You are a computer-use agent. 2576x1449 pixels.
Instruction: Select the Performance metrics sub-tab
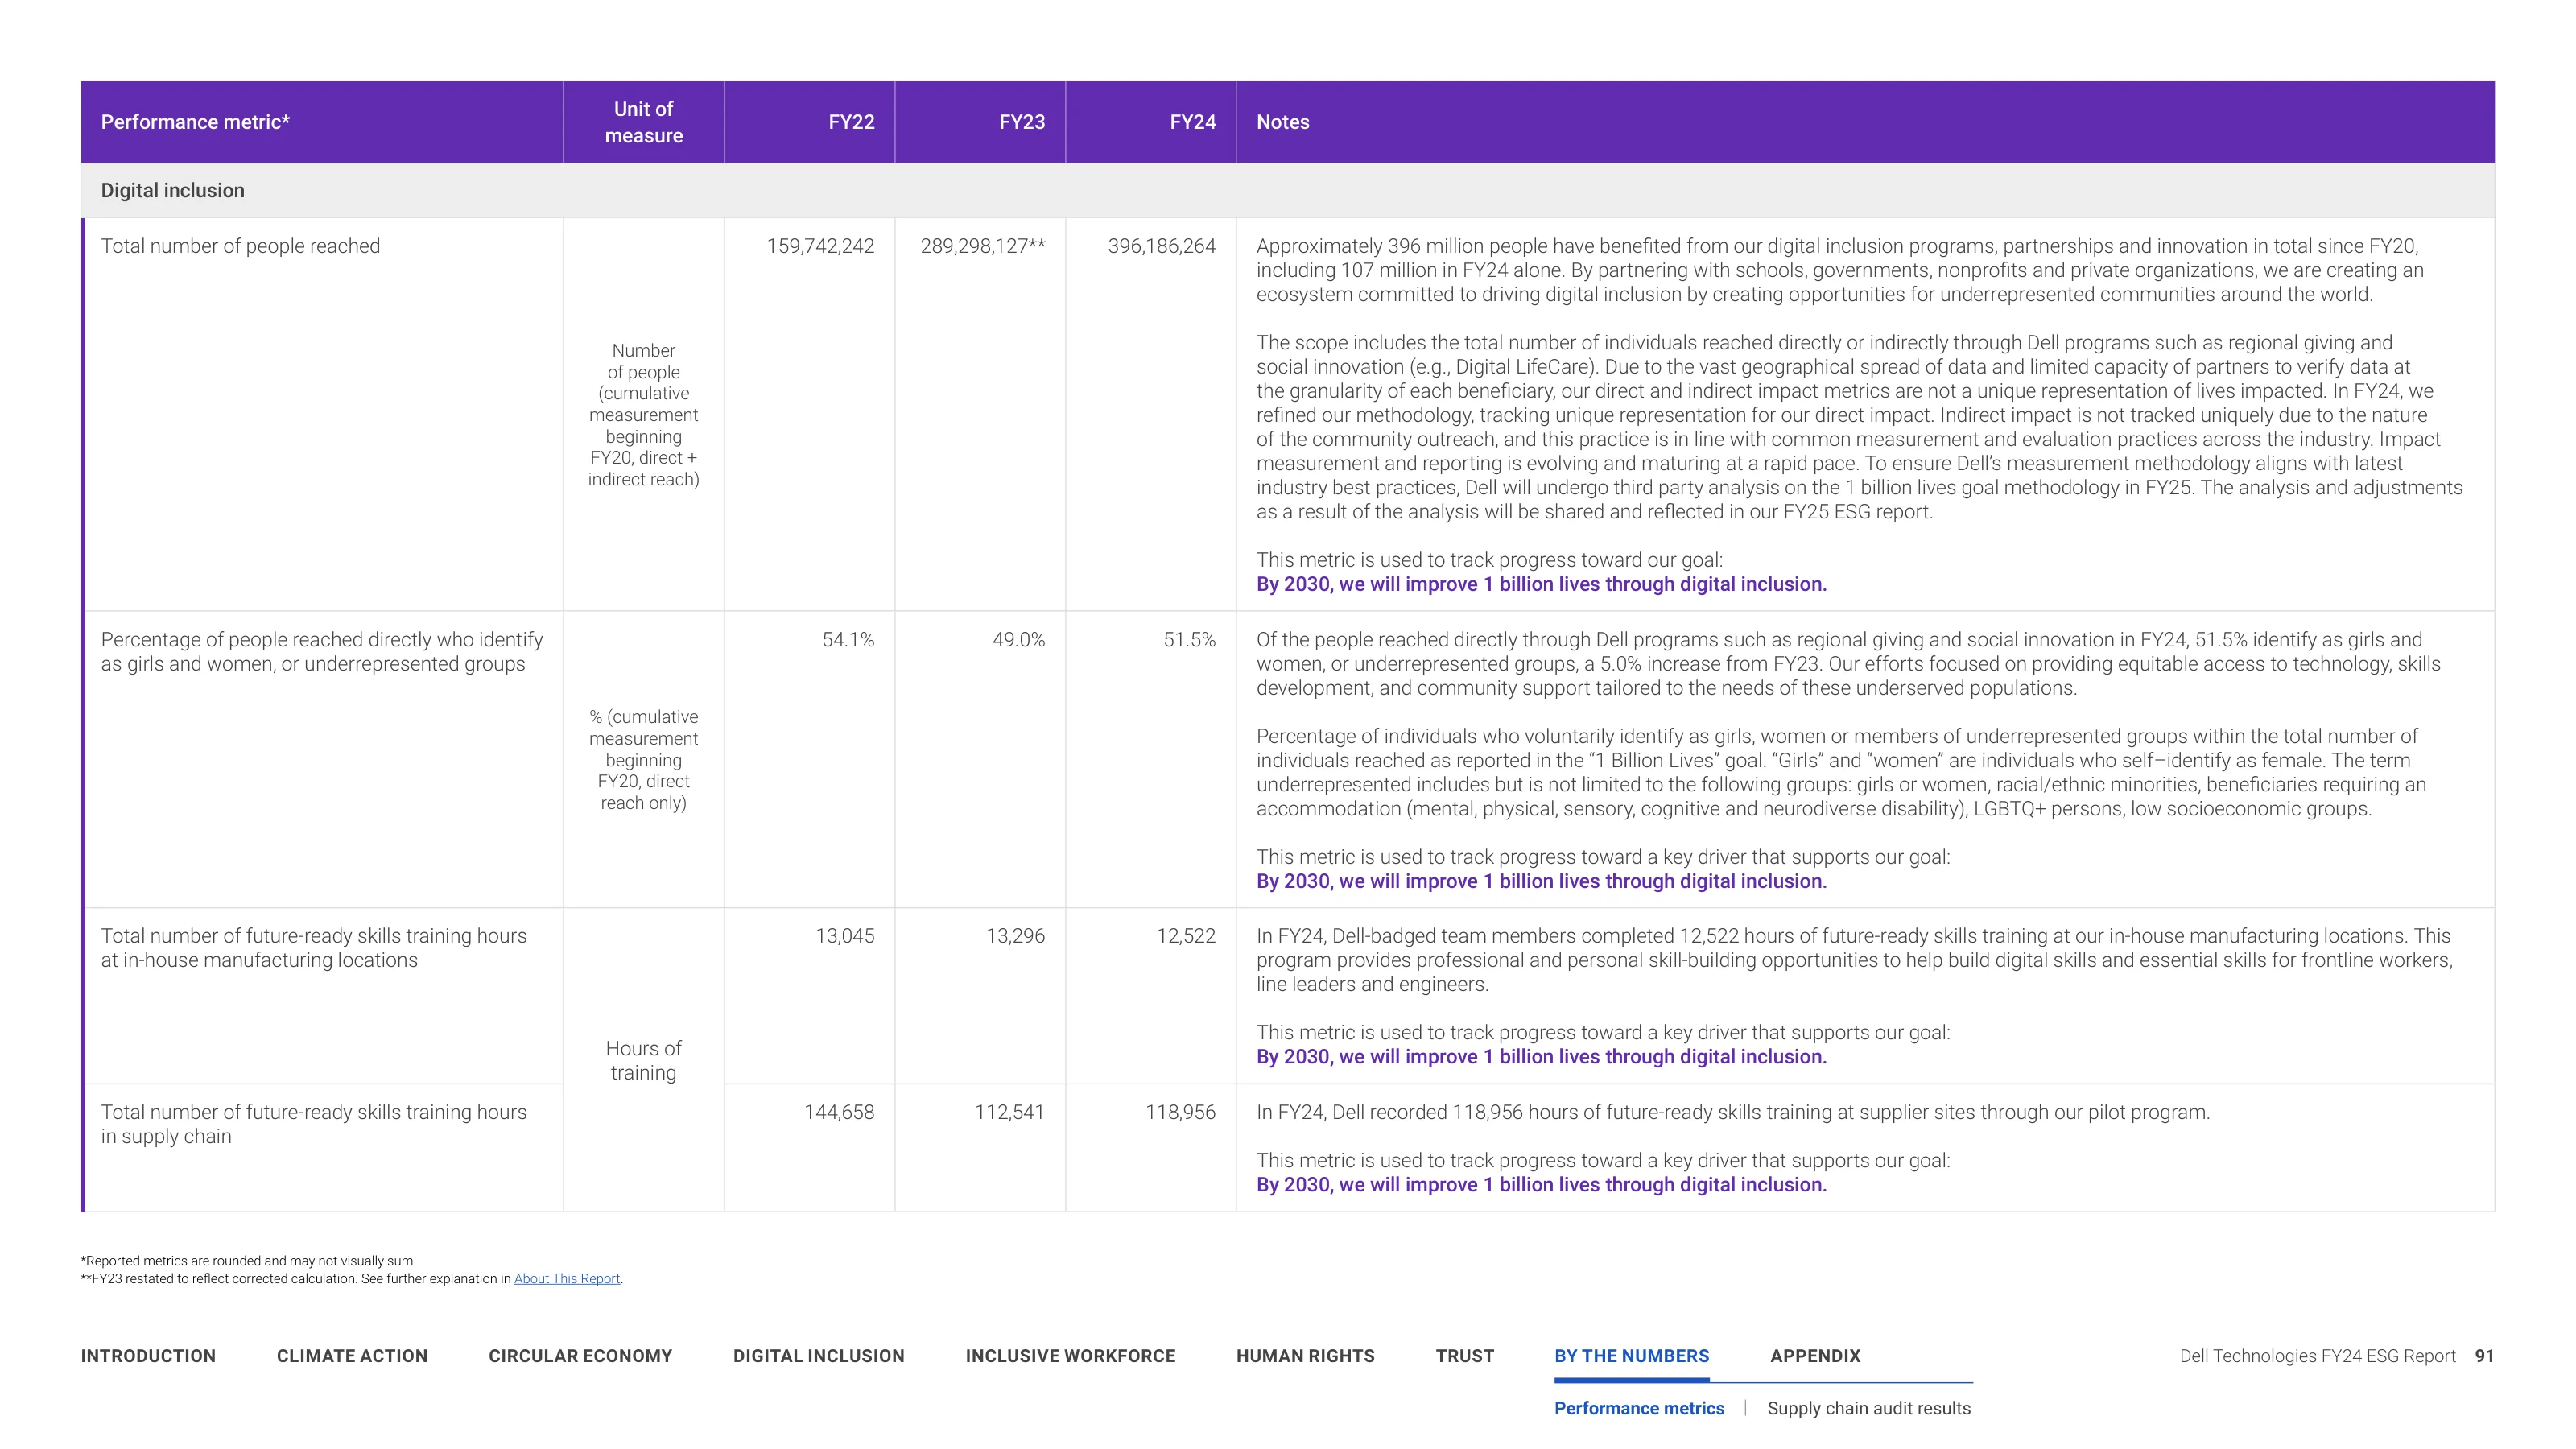[x=1639, y=1408]
